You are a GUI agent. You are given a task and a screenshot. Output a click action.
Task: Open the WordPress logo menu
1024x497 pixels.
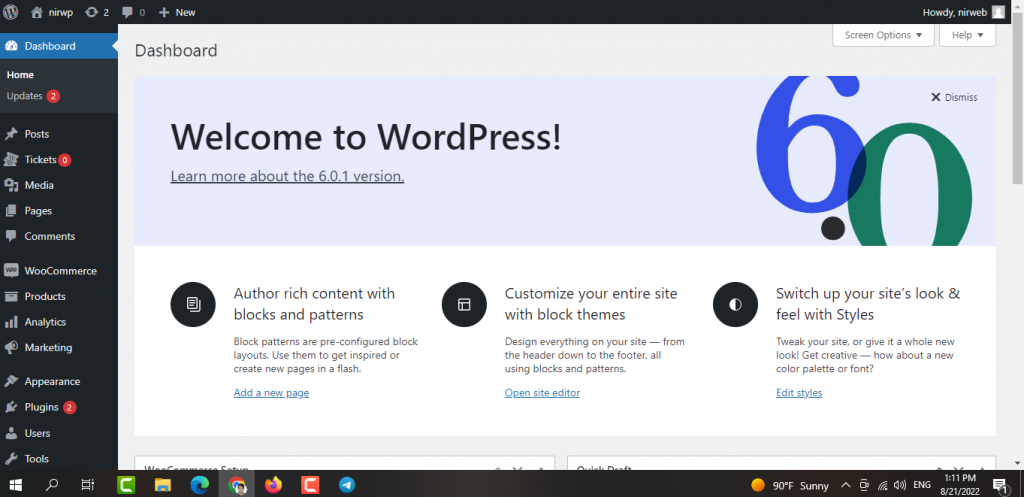[10, 12]
